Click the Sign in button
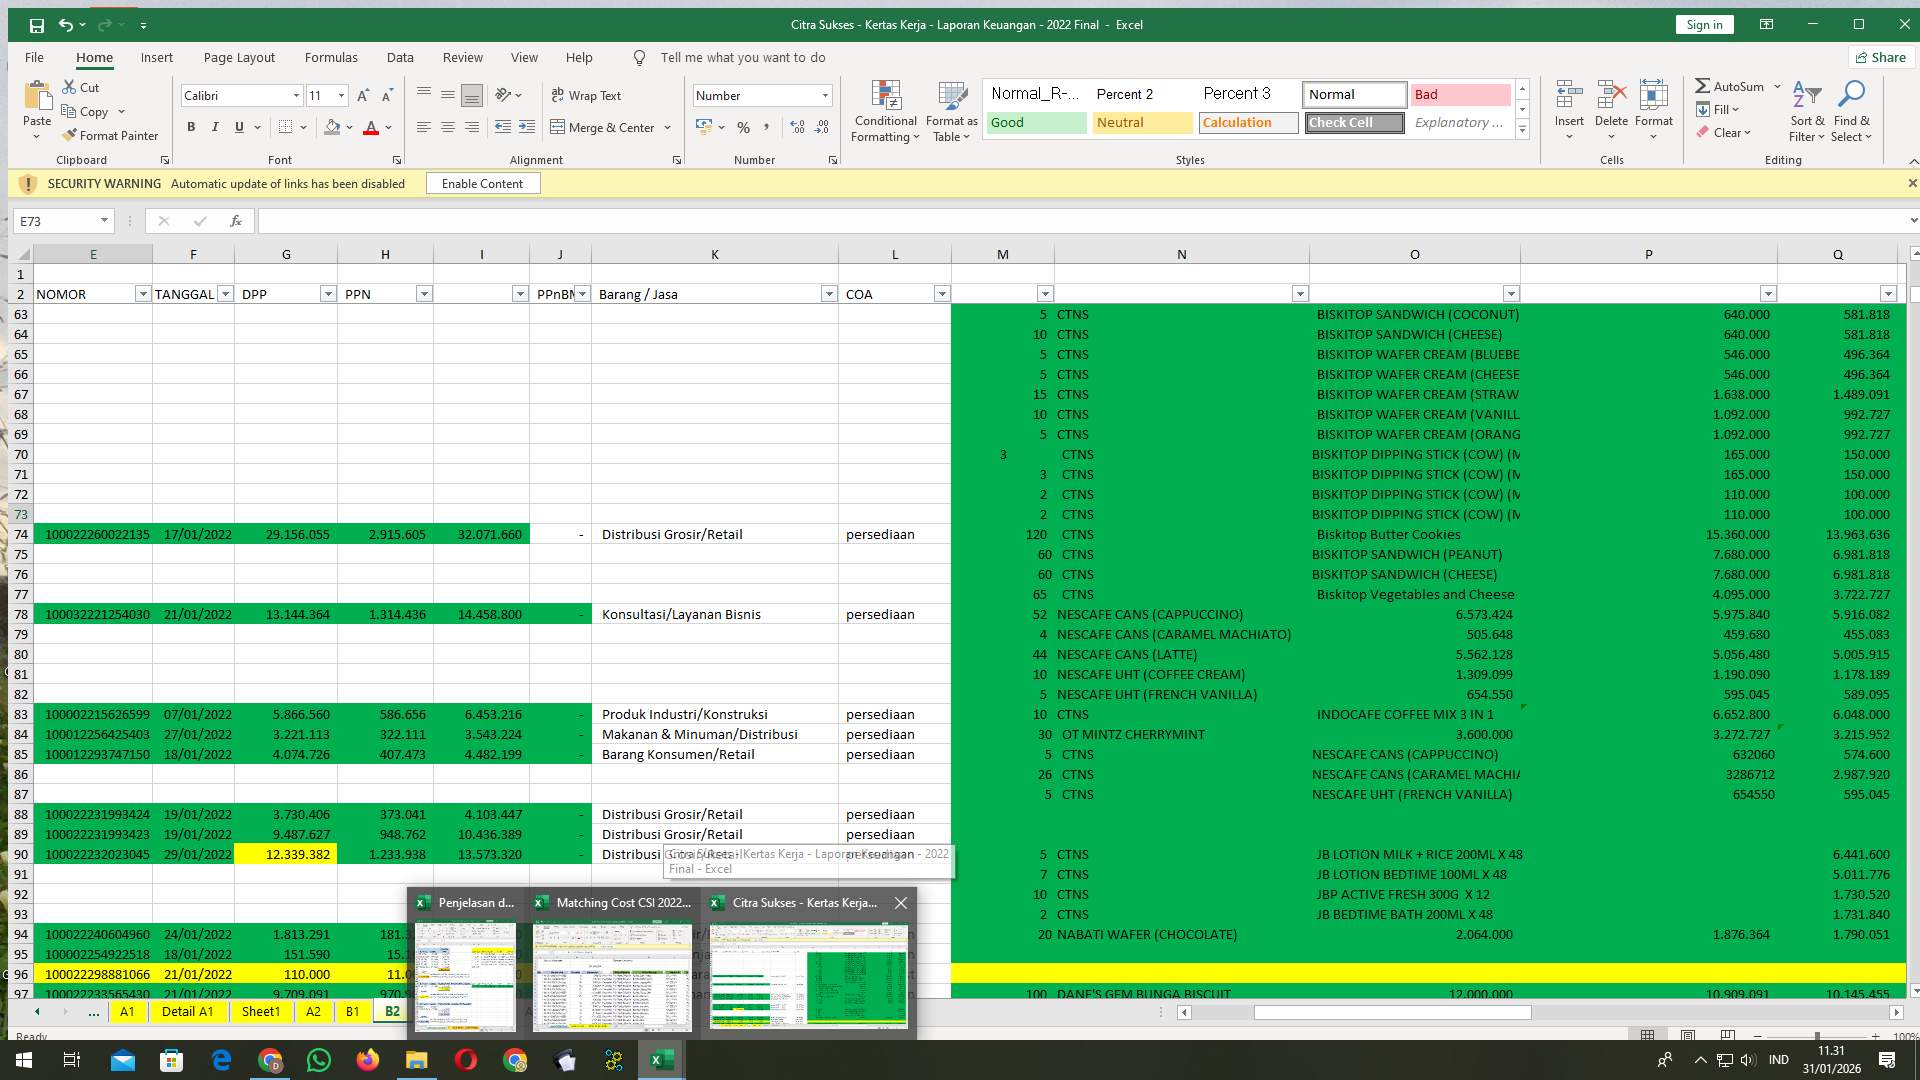This screenshot has width=1920, height=1080. click(x=1704, y=24)
